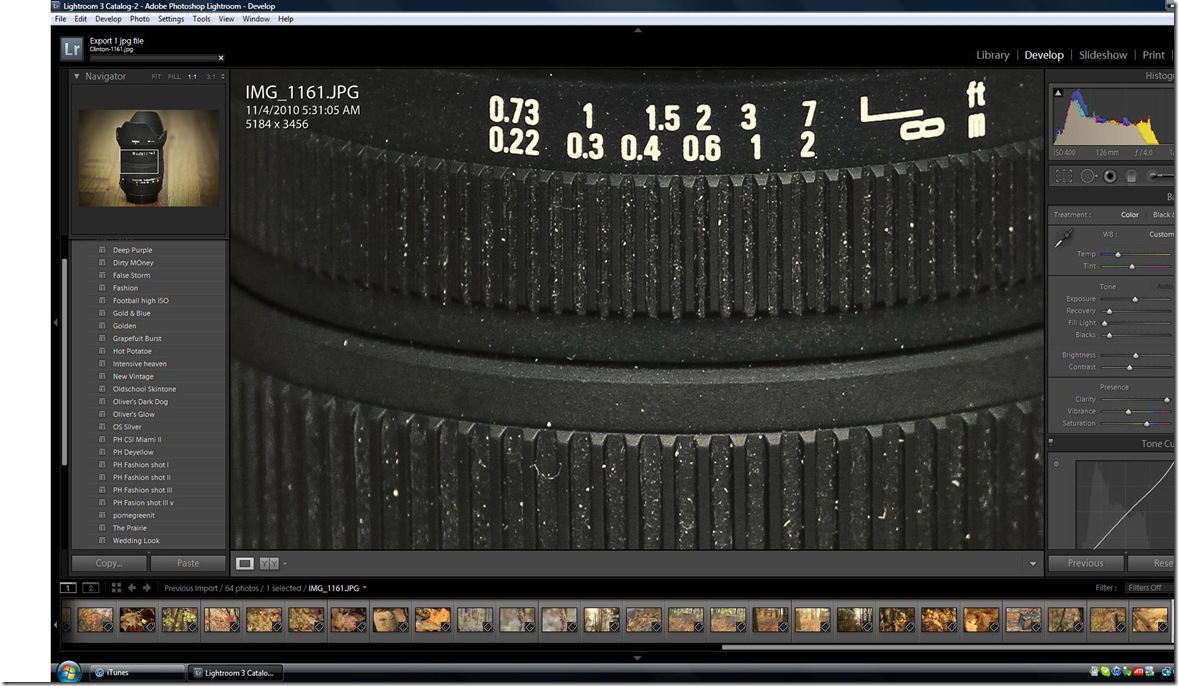Select the Spot Removal tool
This screenshot has height=686, width=1178.
1087,176
